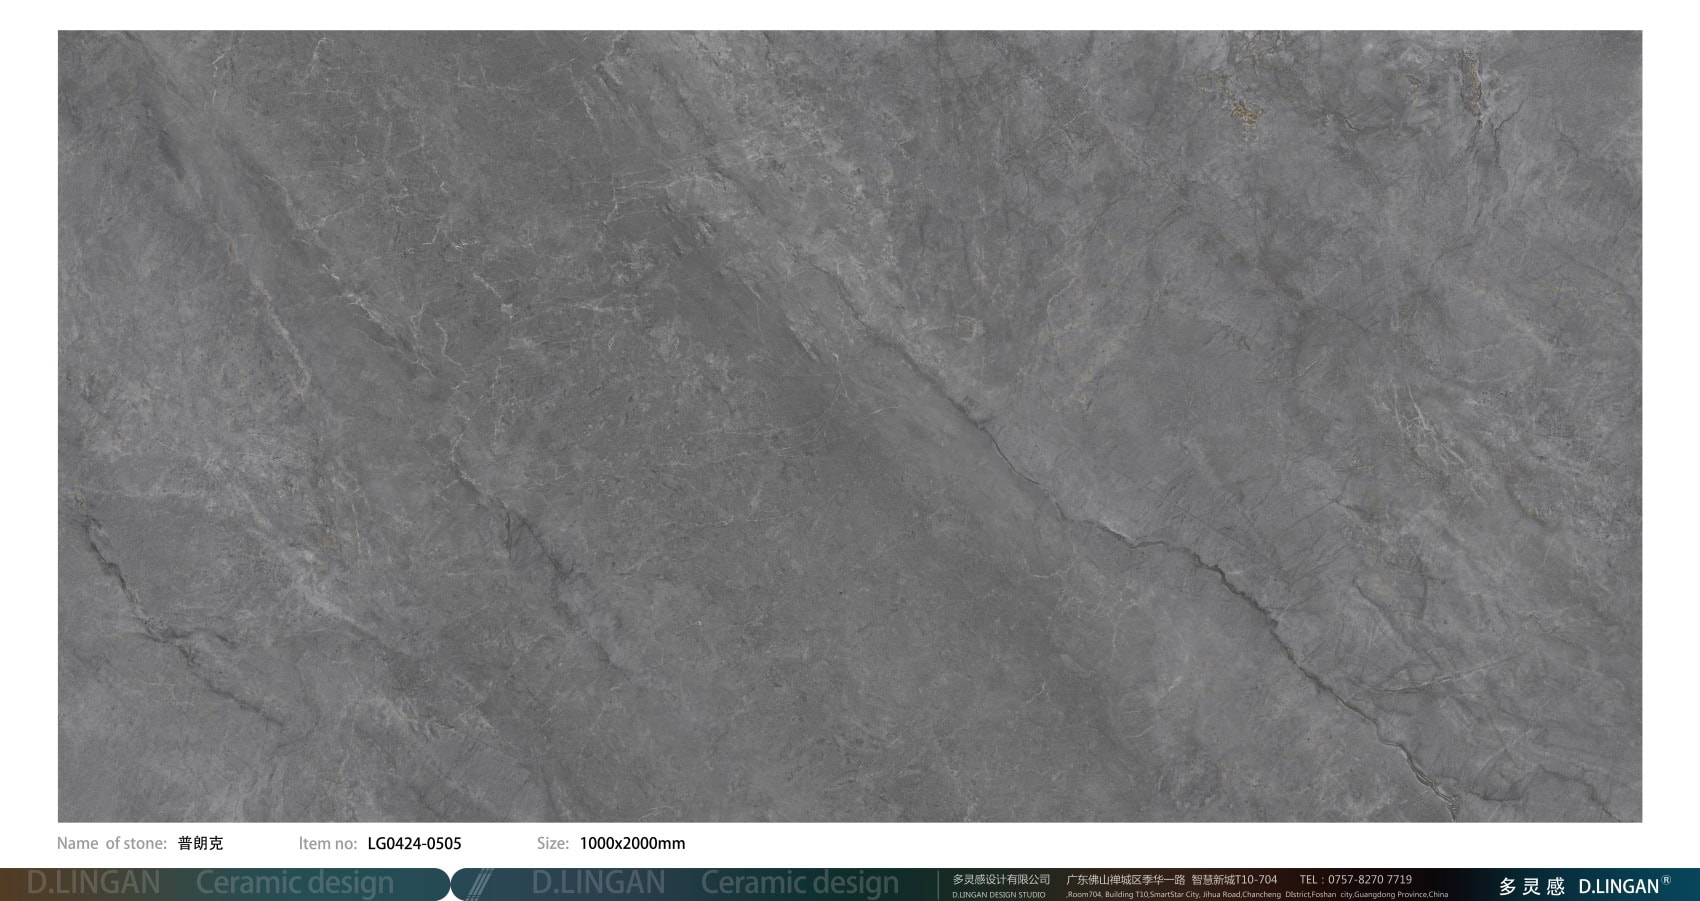Click the 多灵感 brand logo at bottom right
The width and height of the screenshot is (1700, 901).
click(x=1531, y=886)
